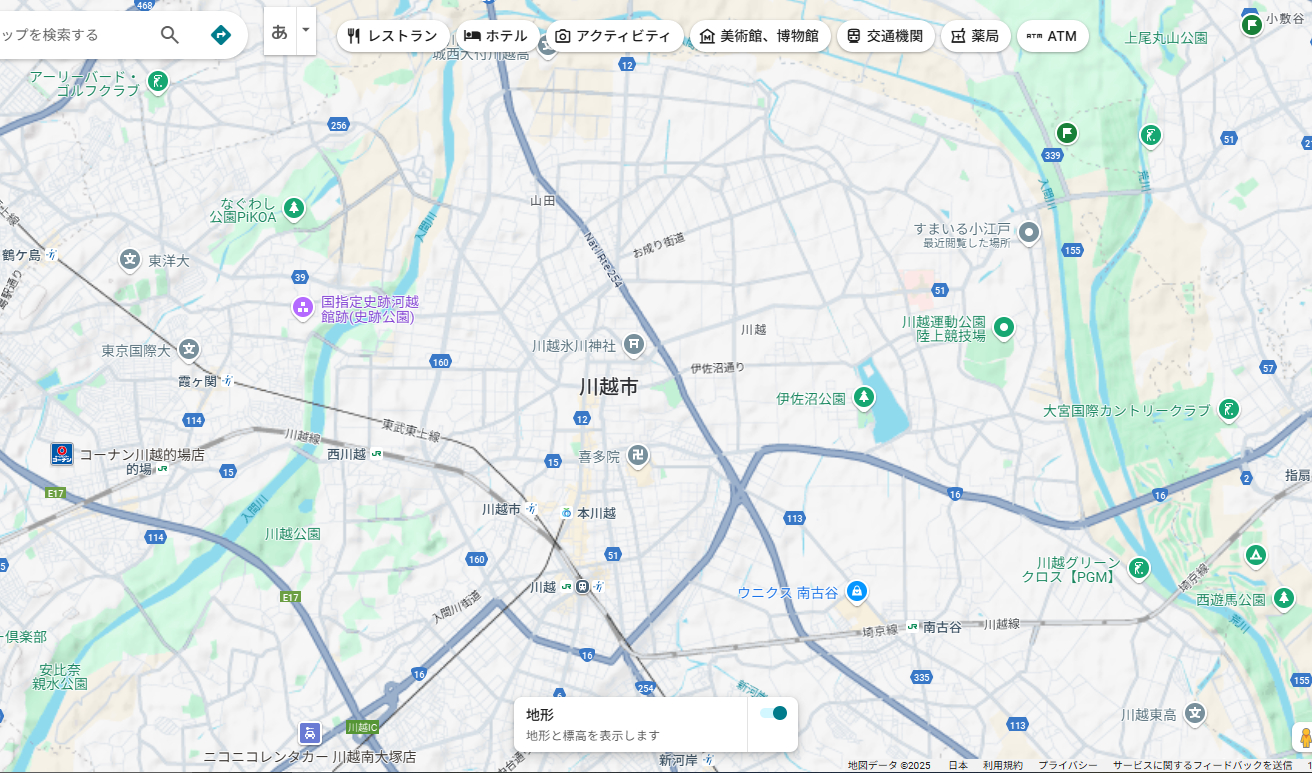Click the 喜多院 temple marker
Image resolution: width=1312 pixels, height=773 pixels.
tap(636, 455)
